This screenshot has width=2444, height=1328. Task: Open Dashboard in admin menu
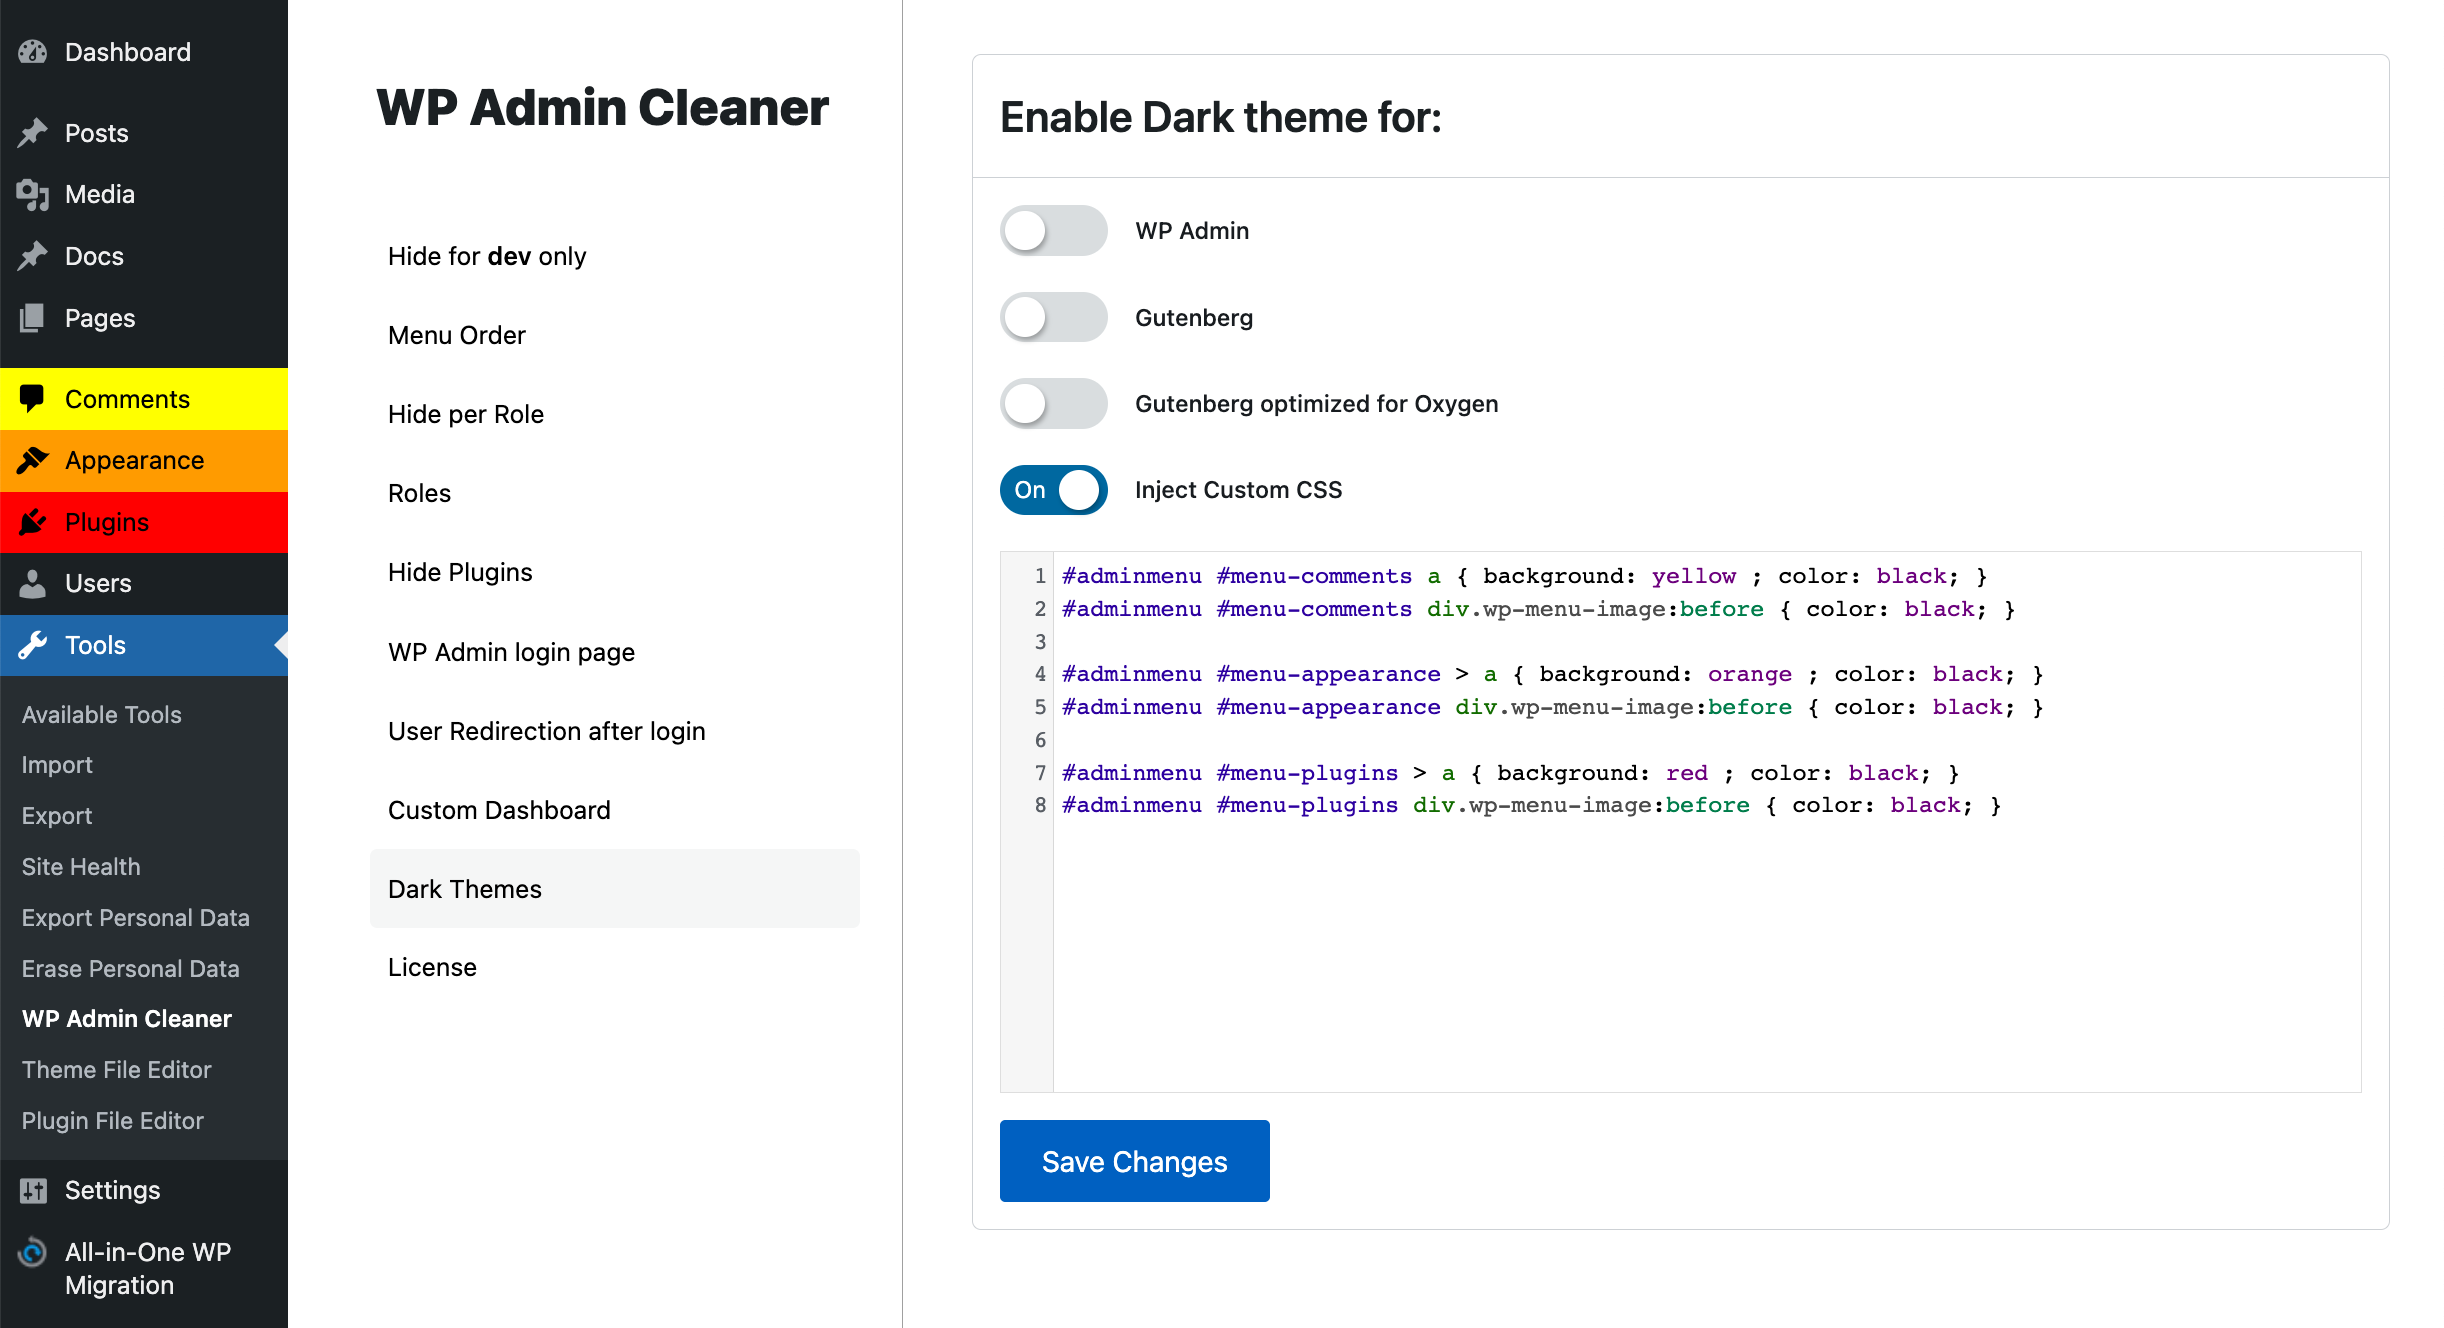(144, 52)
